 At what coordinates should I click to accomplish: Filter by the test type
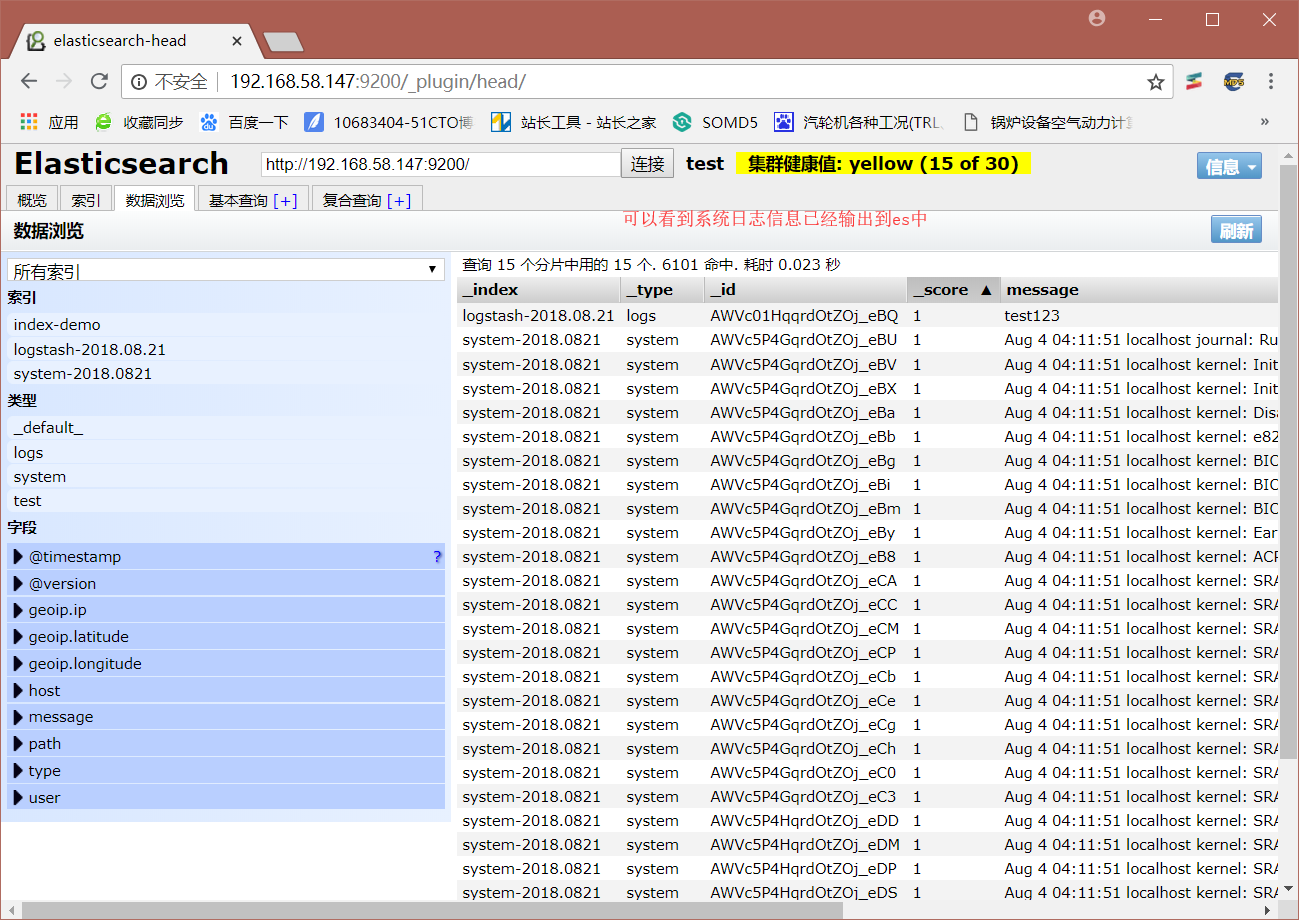tap(226, 500)
